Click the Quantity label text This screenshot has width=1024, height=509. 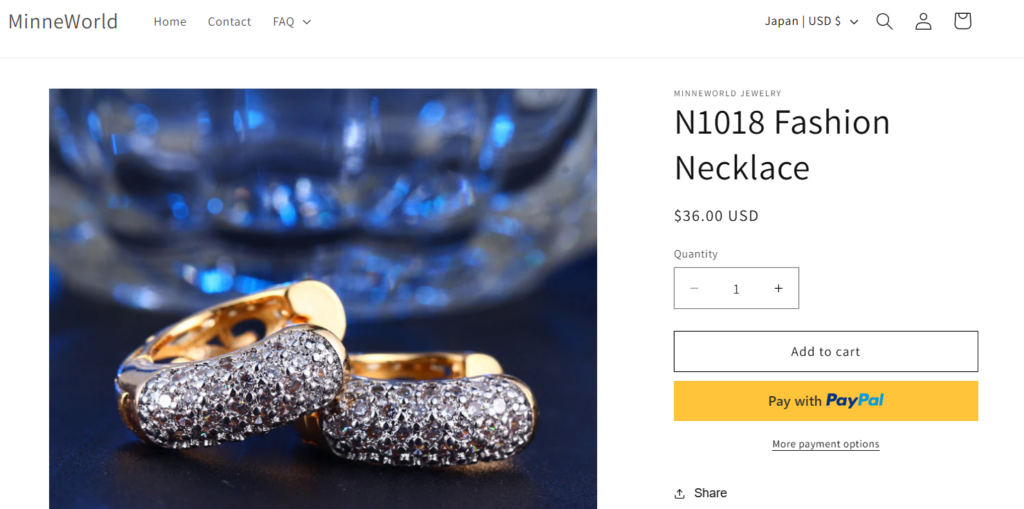[x=695, y=254]
